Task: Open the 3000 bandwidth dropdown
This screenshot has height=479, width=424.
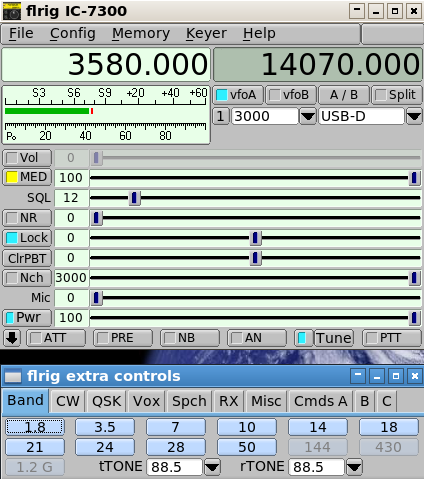Action: [308, 116]
